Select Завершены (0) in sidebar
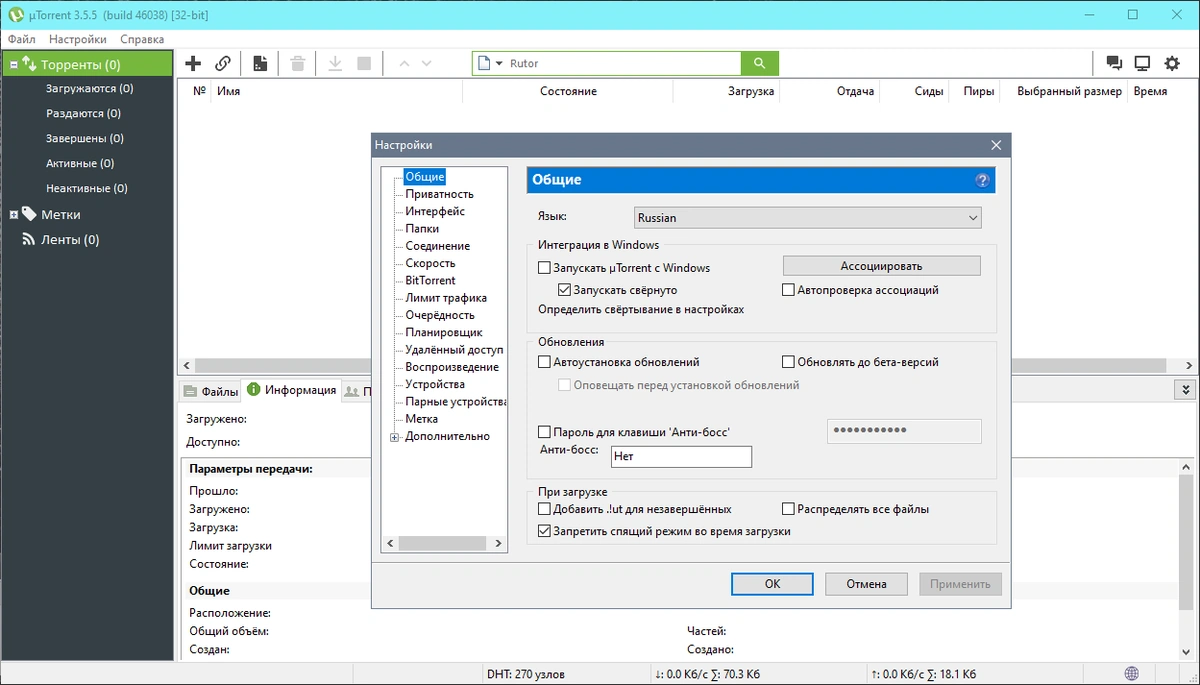The image size is (1200, 685). coord(85,139)
